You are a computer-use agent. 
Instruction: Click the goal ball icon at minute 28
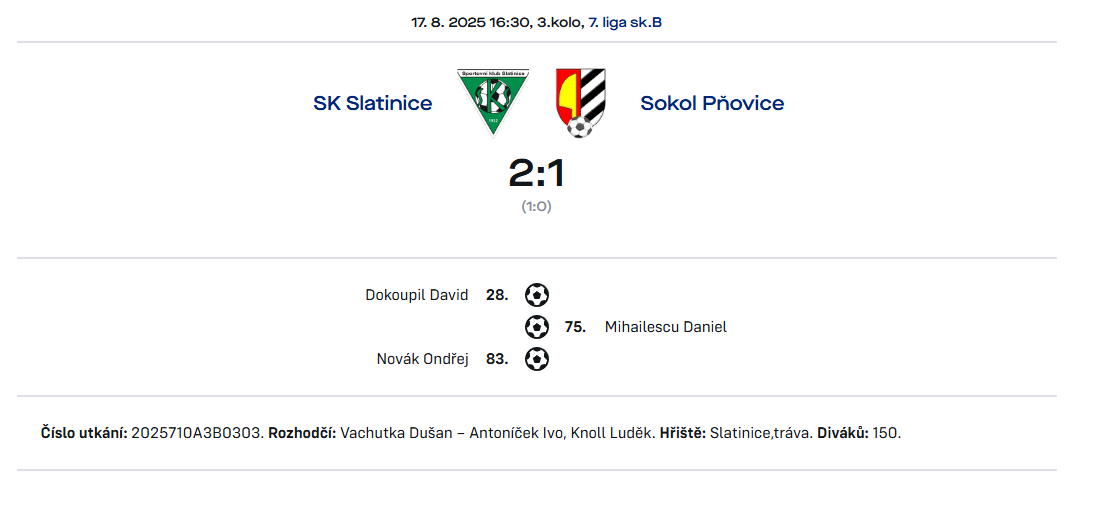pyautogui.click(x=537, y=295)
